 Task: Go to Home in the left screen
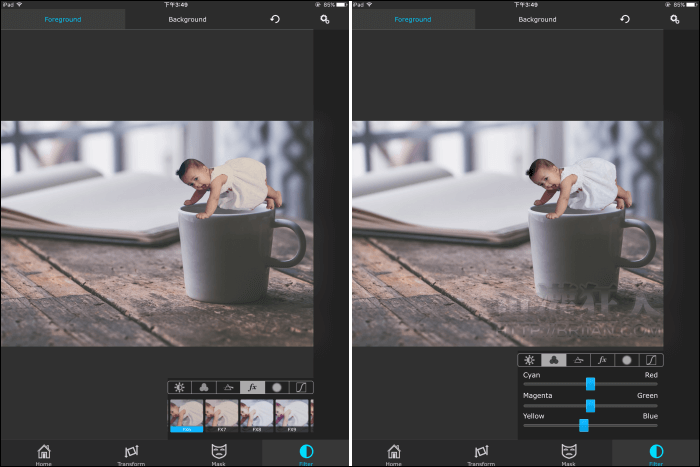44,453
